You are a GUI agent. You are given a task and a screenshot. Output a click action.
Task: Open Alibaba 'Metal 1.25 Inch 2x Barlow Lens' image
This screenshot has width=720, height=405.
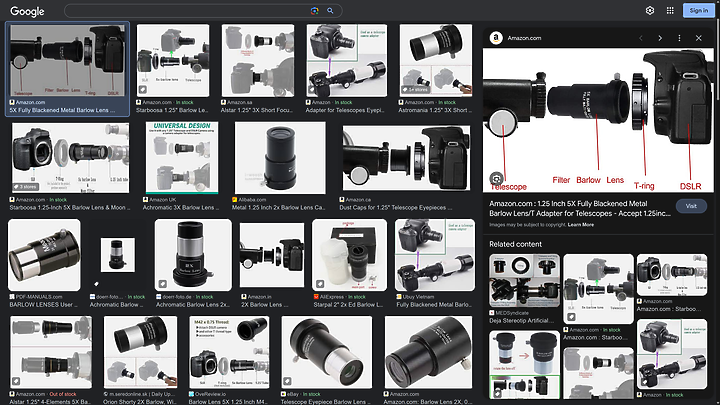(x=280, y=158)
